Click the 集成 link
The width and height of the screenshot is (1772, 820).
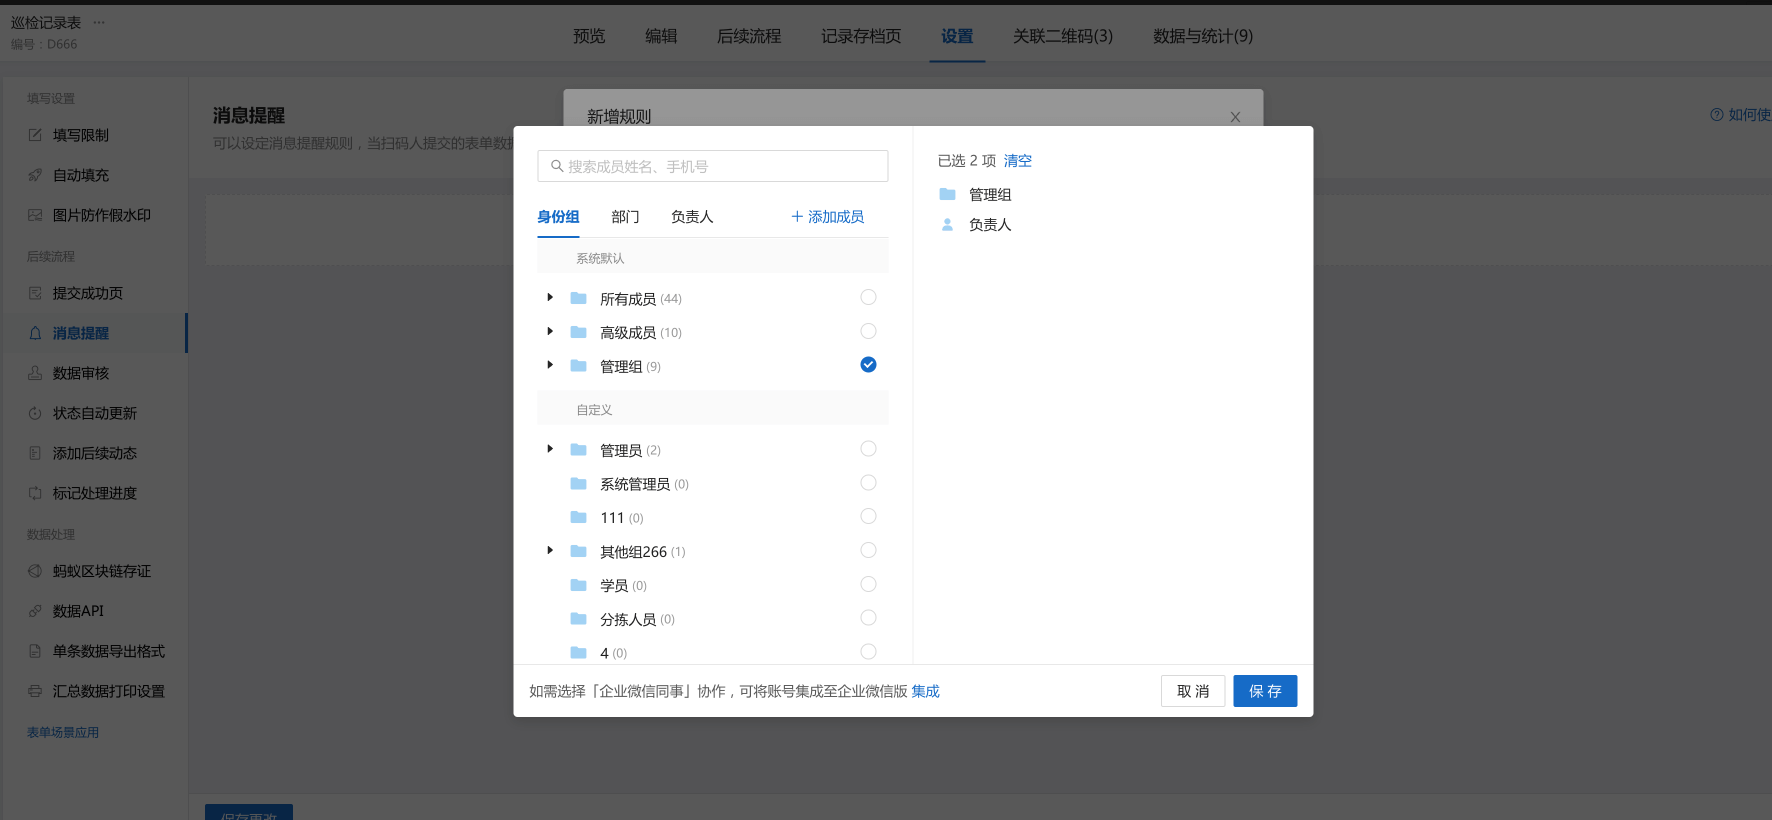coord(926,691)
